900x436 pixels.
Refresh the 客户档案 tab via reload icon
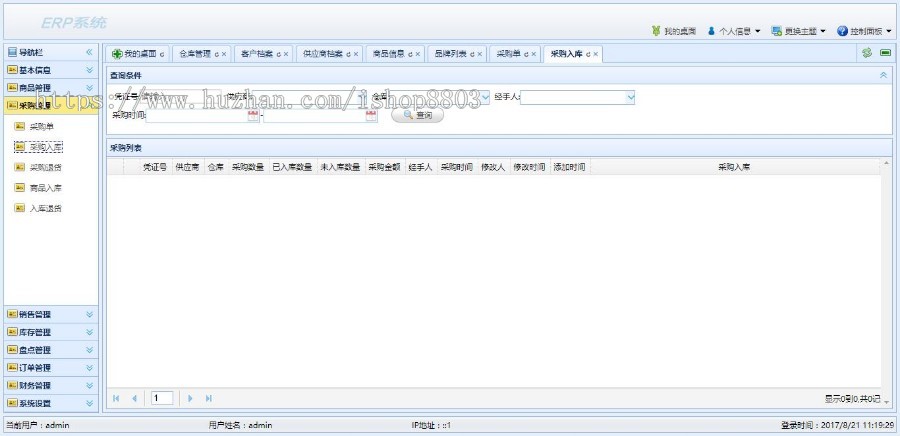click(278, 54)
